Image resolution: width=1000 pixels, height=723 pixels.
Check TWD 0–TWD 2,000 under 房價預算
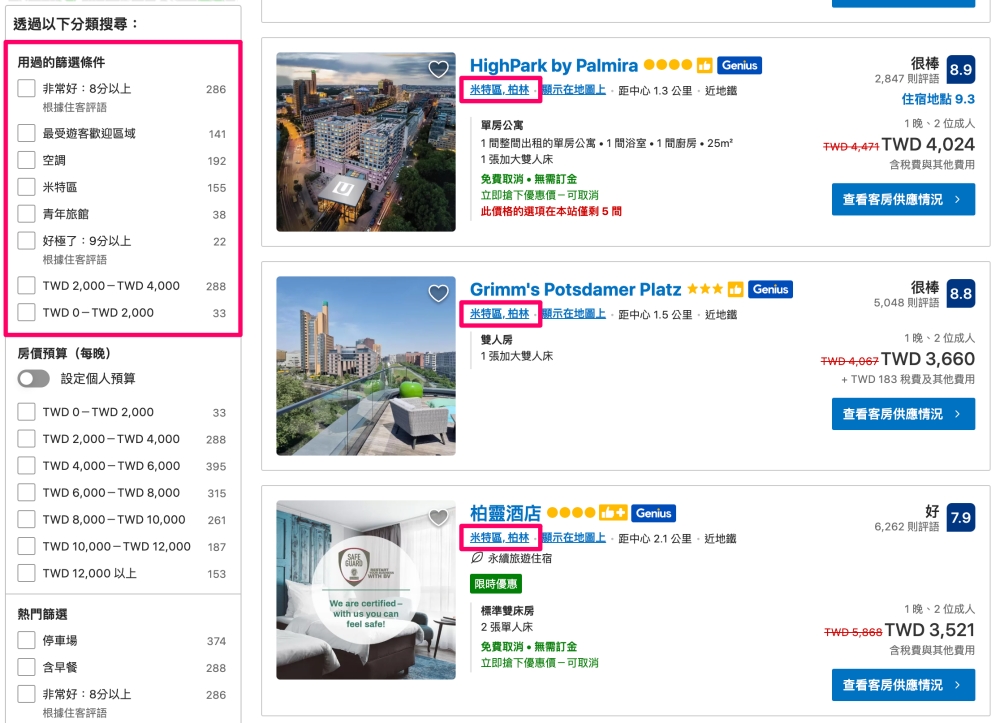(x=26, y=412)
